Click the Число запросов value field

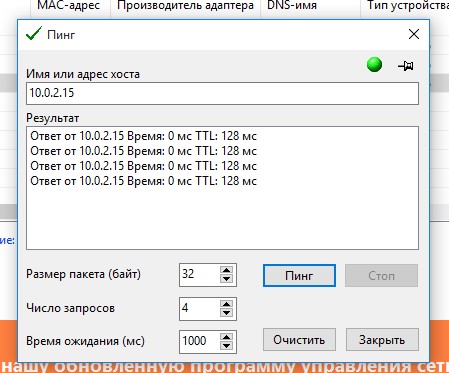click(199, 309)
